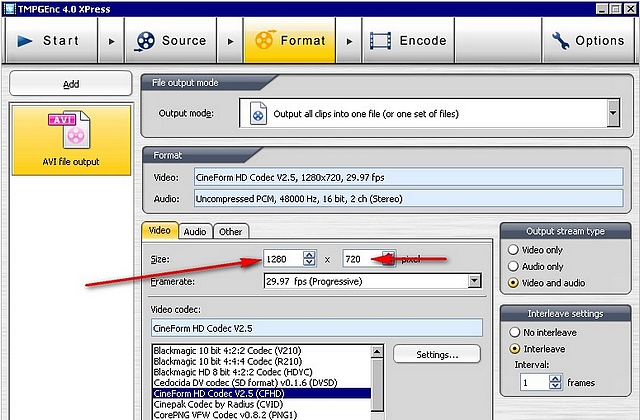Image resolution: width=640 pixels, height=420 pixels.
Task: Open the Framerate dropdown
Action: pyautogui.click(x=373, y=281)
